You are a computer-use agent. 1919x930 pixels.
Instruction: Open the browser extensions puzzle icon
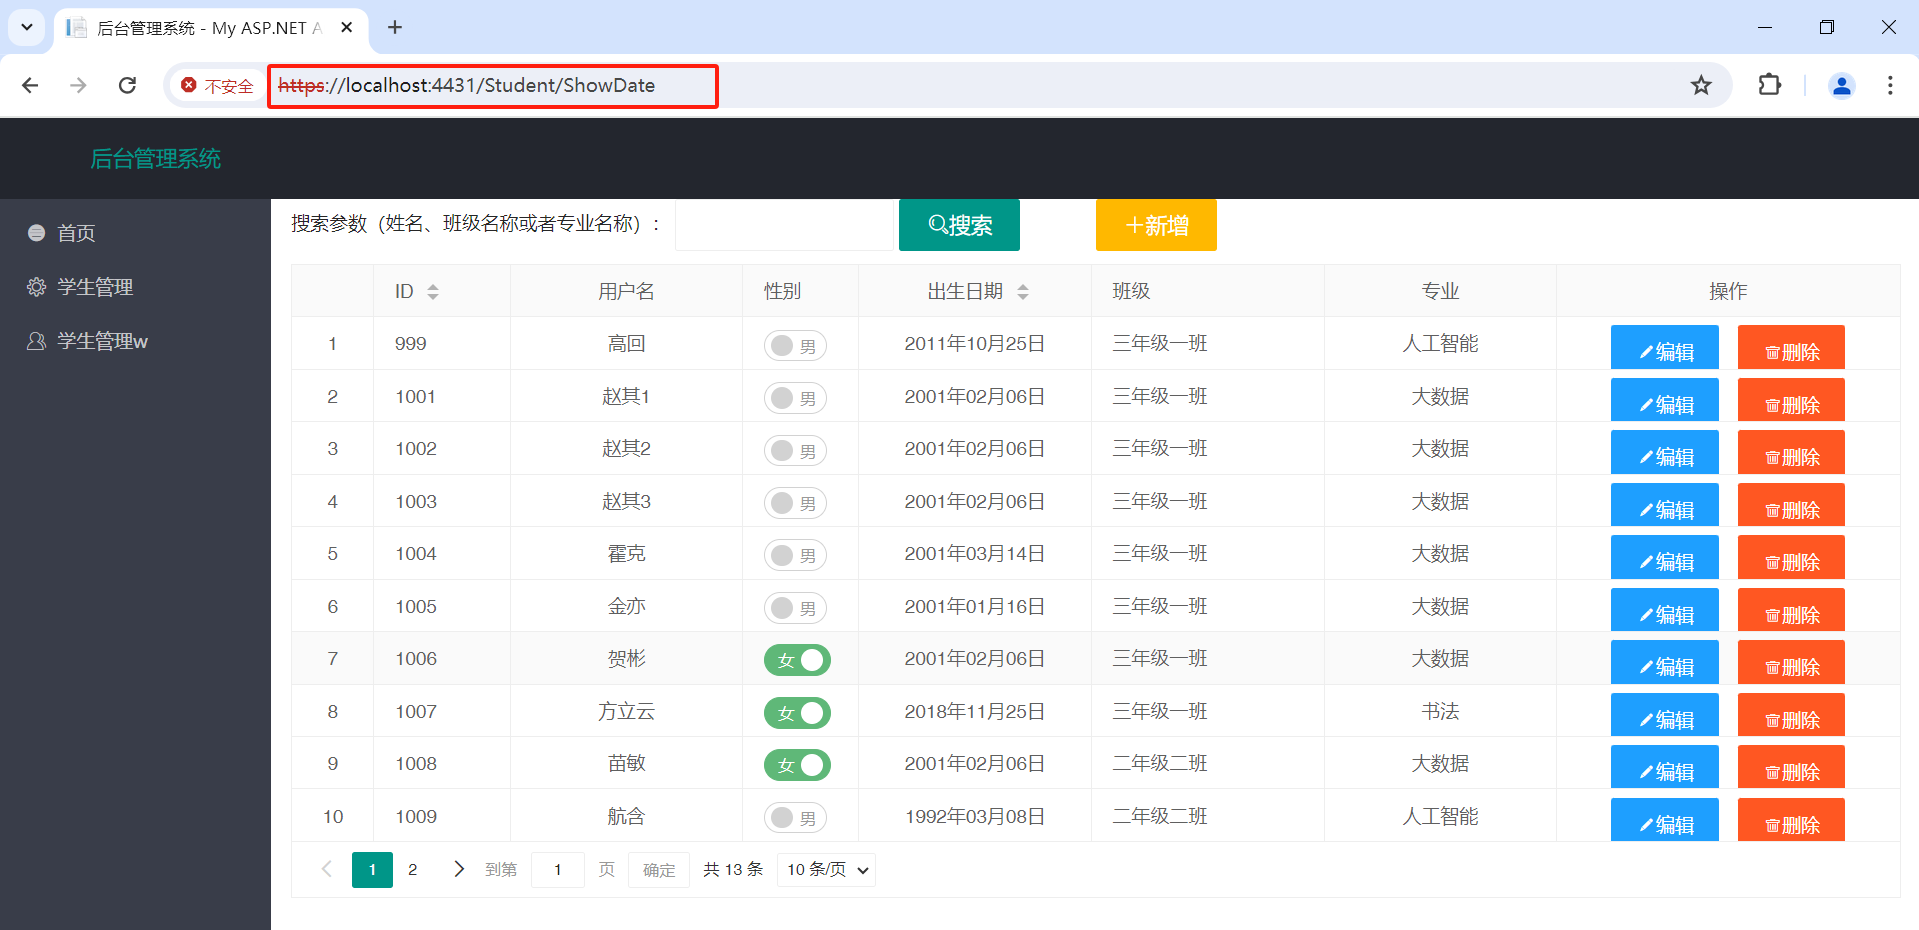point(1769,85)
